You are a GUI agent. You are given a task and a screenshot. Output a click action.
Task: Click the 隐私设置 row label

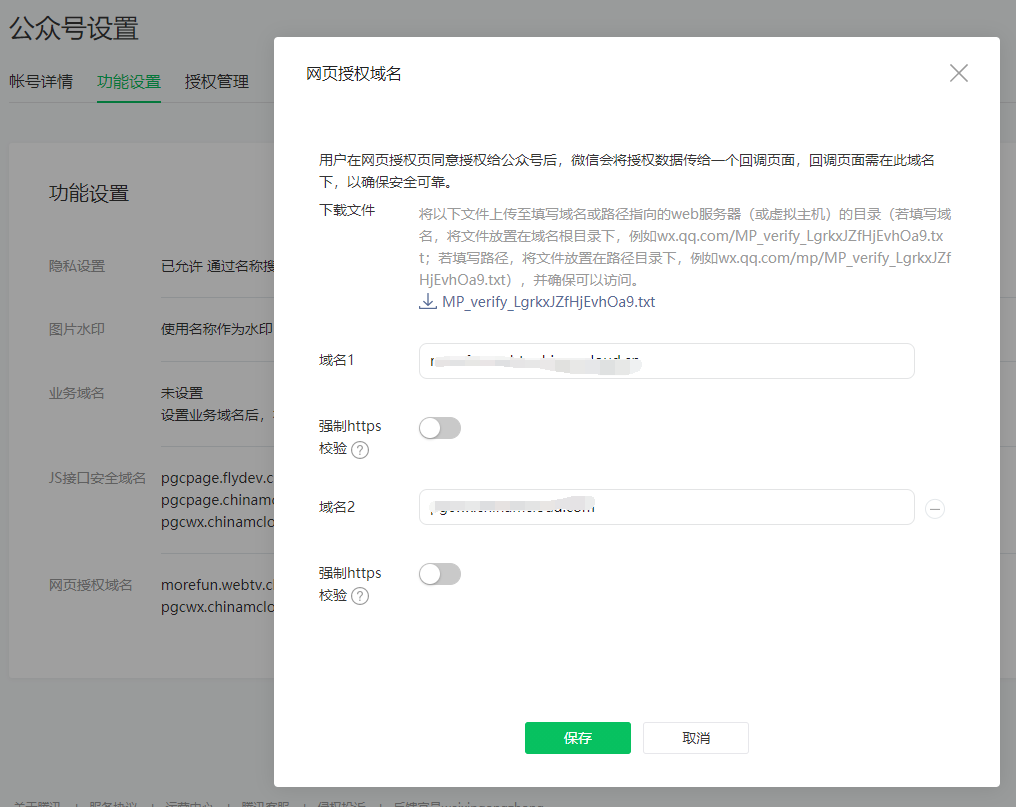coord(77,266)
